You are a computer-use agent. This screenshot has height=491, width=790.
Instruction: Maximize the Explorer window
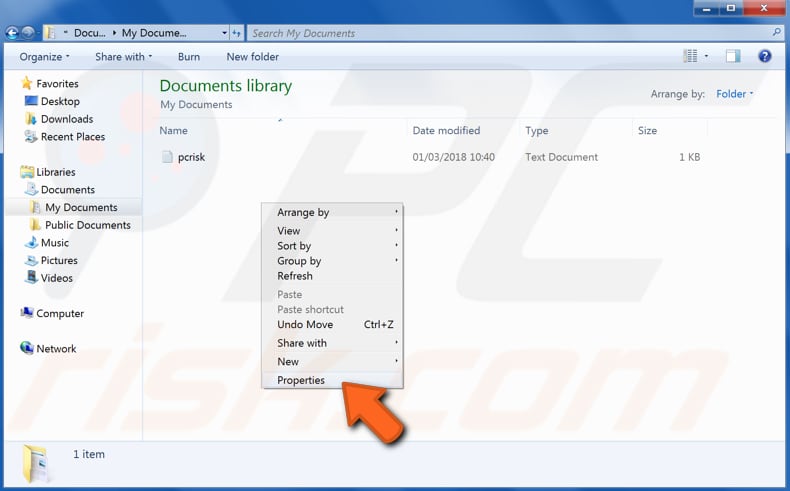click(x=731, y=8)
